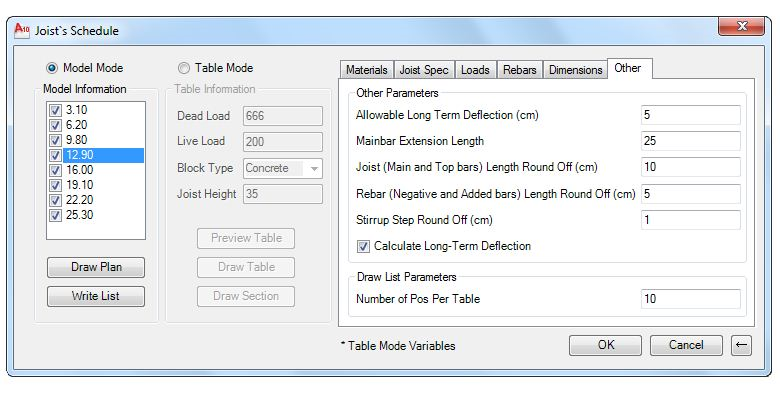Click the Preview Table button
780x395 pixels.
pyautogui.click(x=246, y=238)
